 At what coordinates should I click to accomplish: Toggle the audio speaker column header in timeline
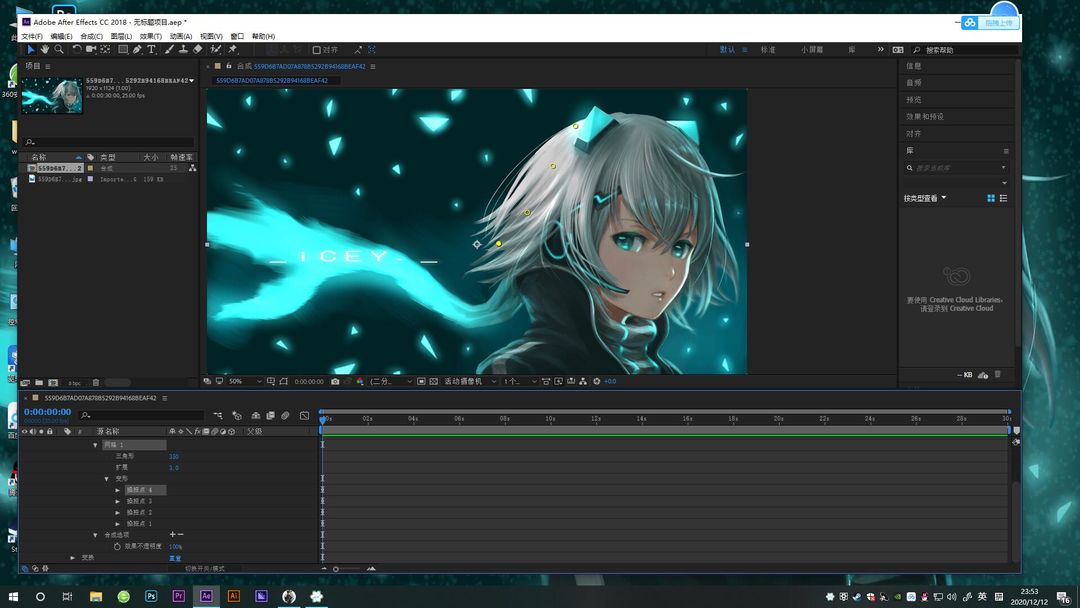pyautogui.click(x=32, y=432)
